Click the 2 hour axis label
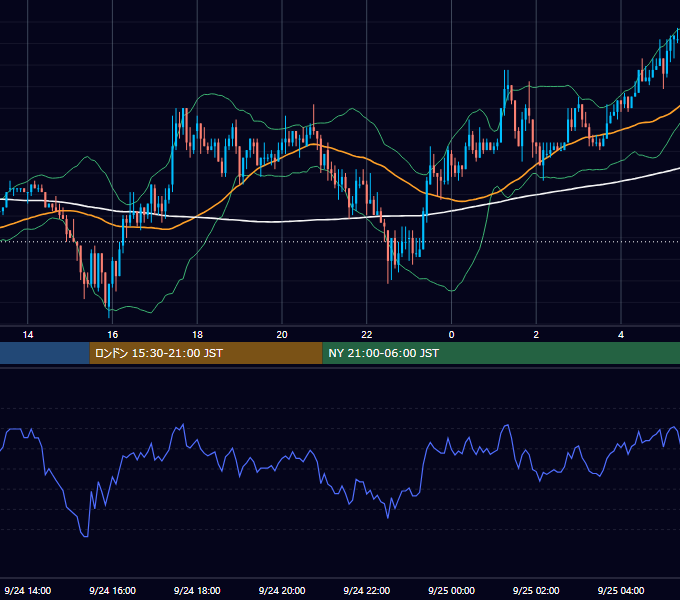Screen dimensions: 680x600 536,335
